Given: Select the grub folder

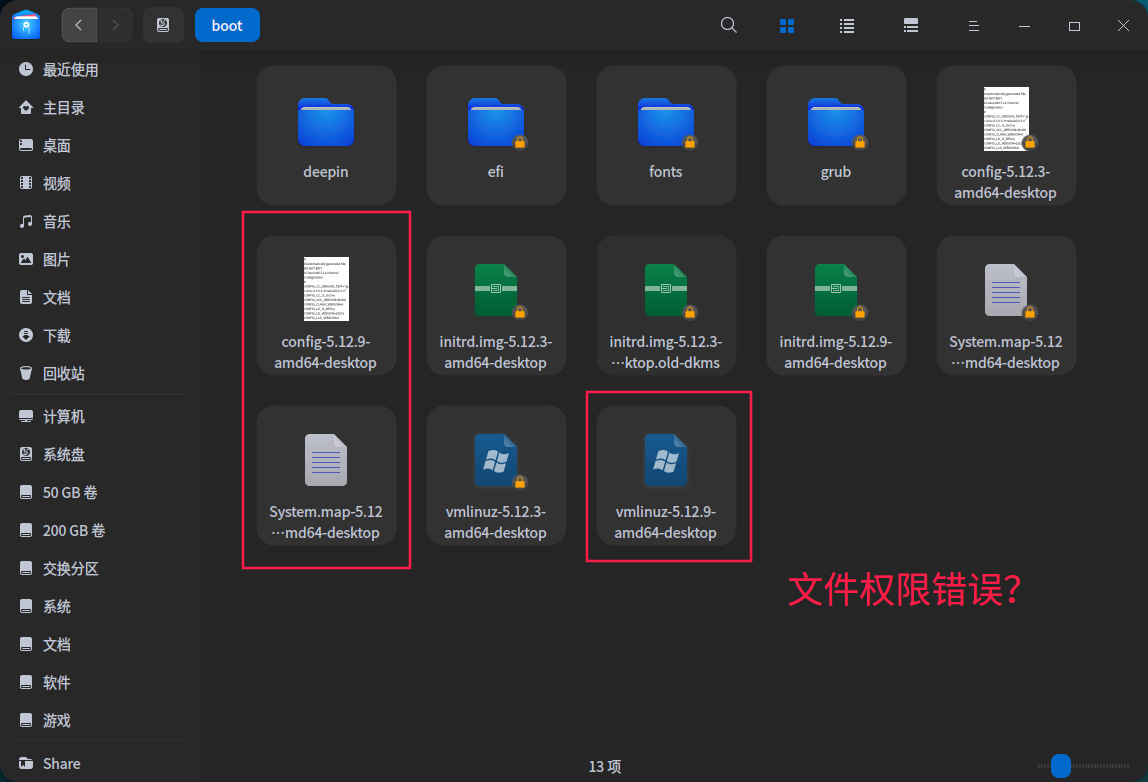Looking at the screenshot, I should [x=835, y=135].
